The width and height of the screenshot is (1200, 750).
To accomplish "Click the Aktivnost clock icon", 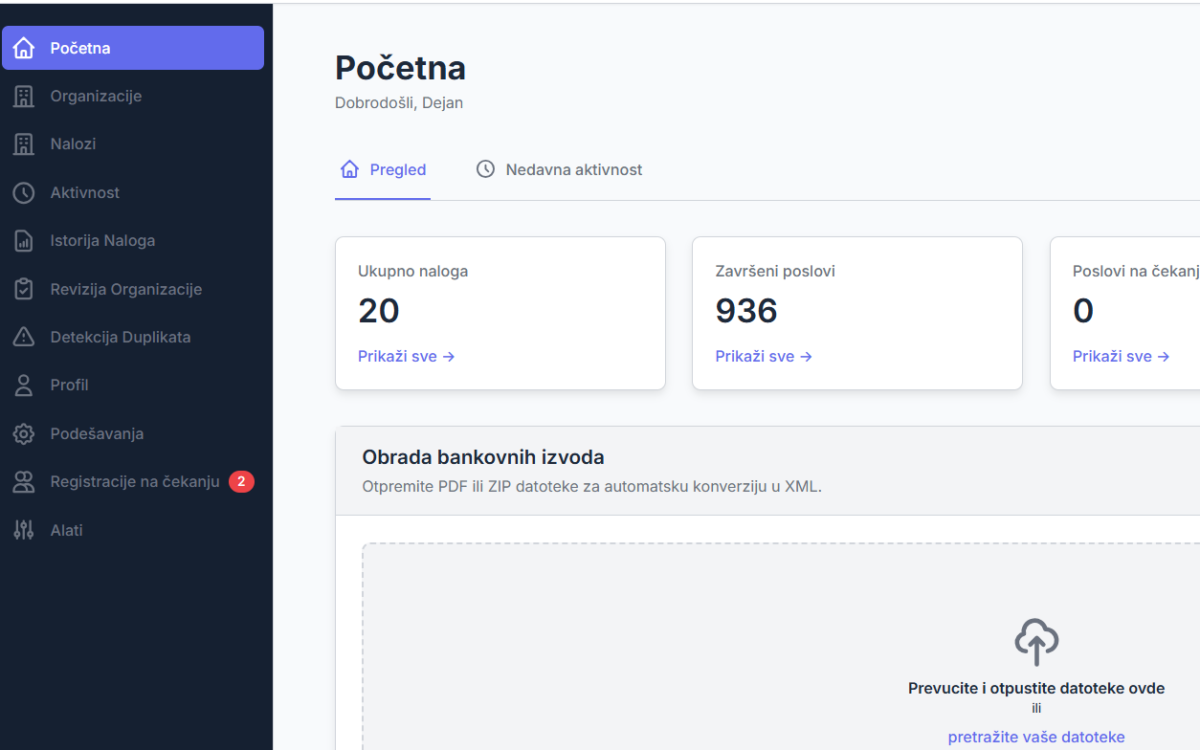I will (24, 193).
